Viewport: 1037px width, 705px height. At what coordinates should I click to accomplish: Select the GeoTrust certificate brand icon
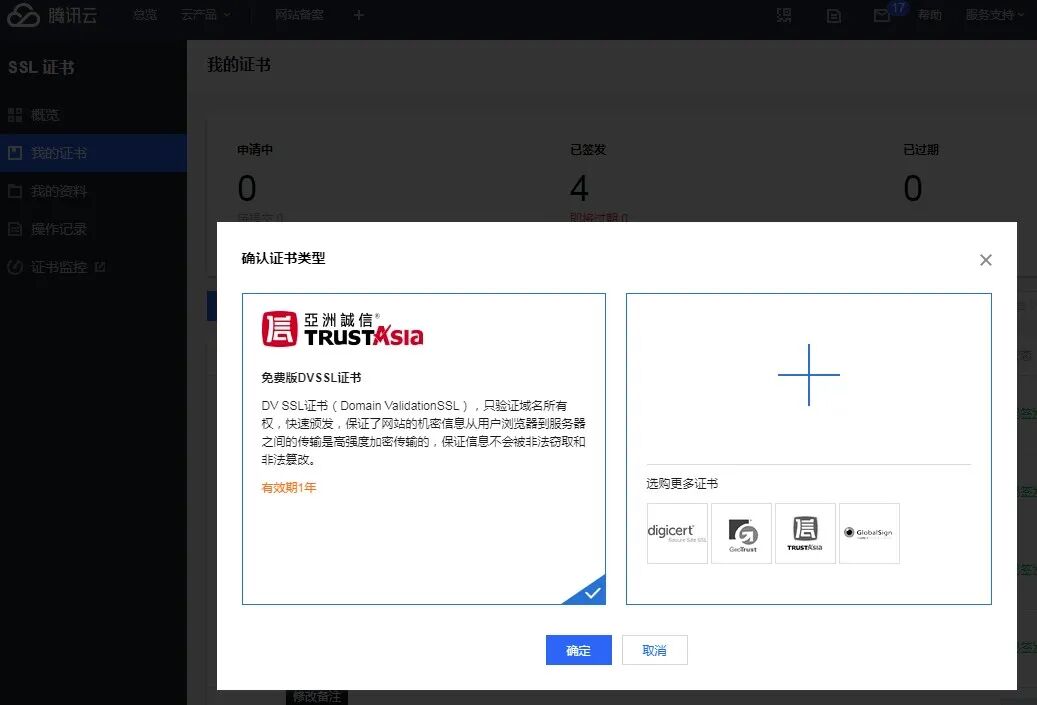[x=741, y=533]
